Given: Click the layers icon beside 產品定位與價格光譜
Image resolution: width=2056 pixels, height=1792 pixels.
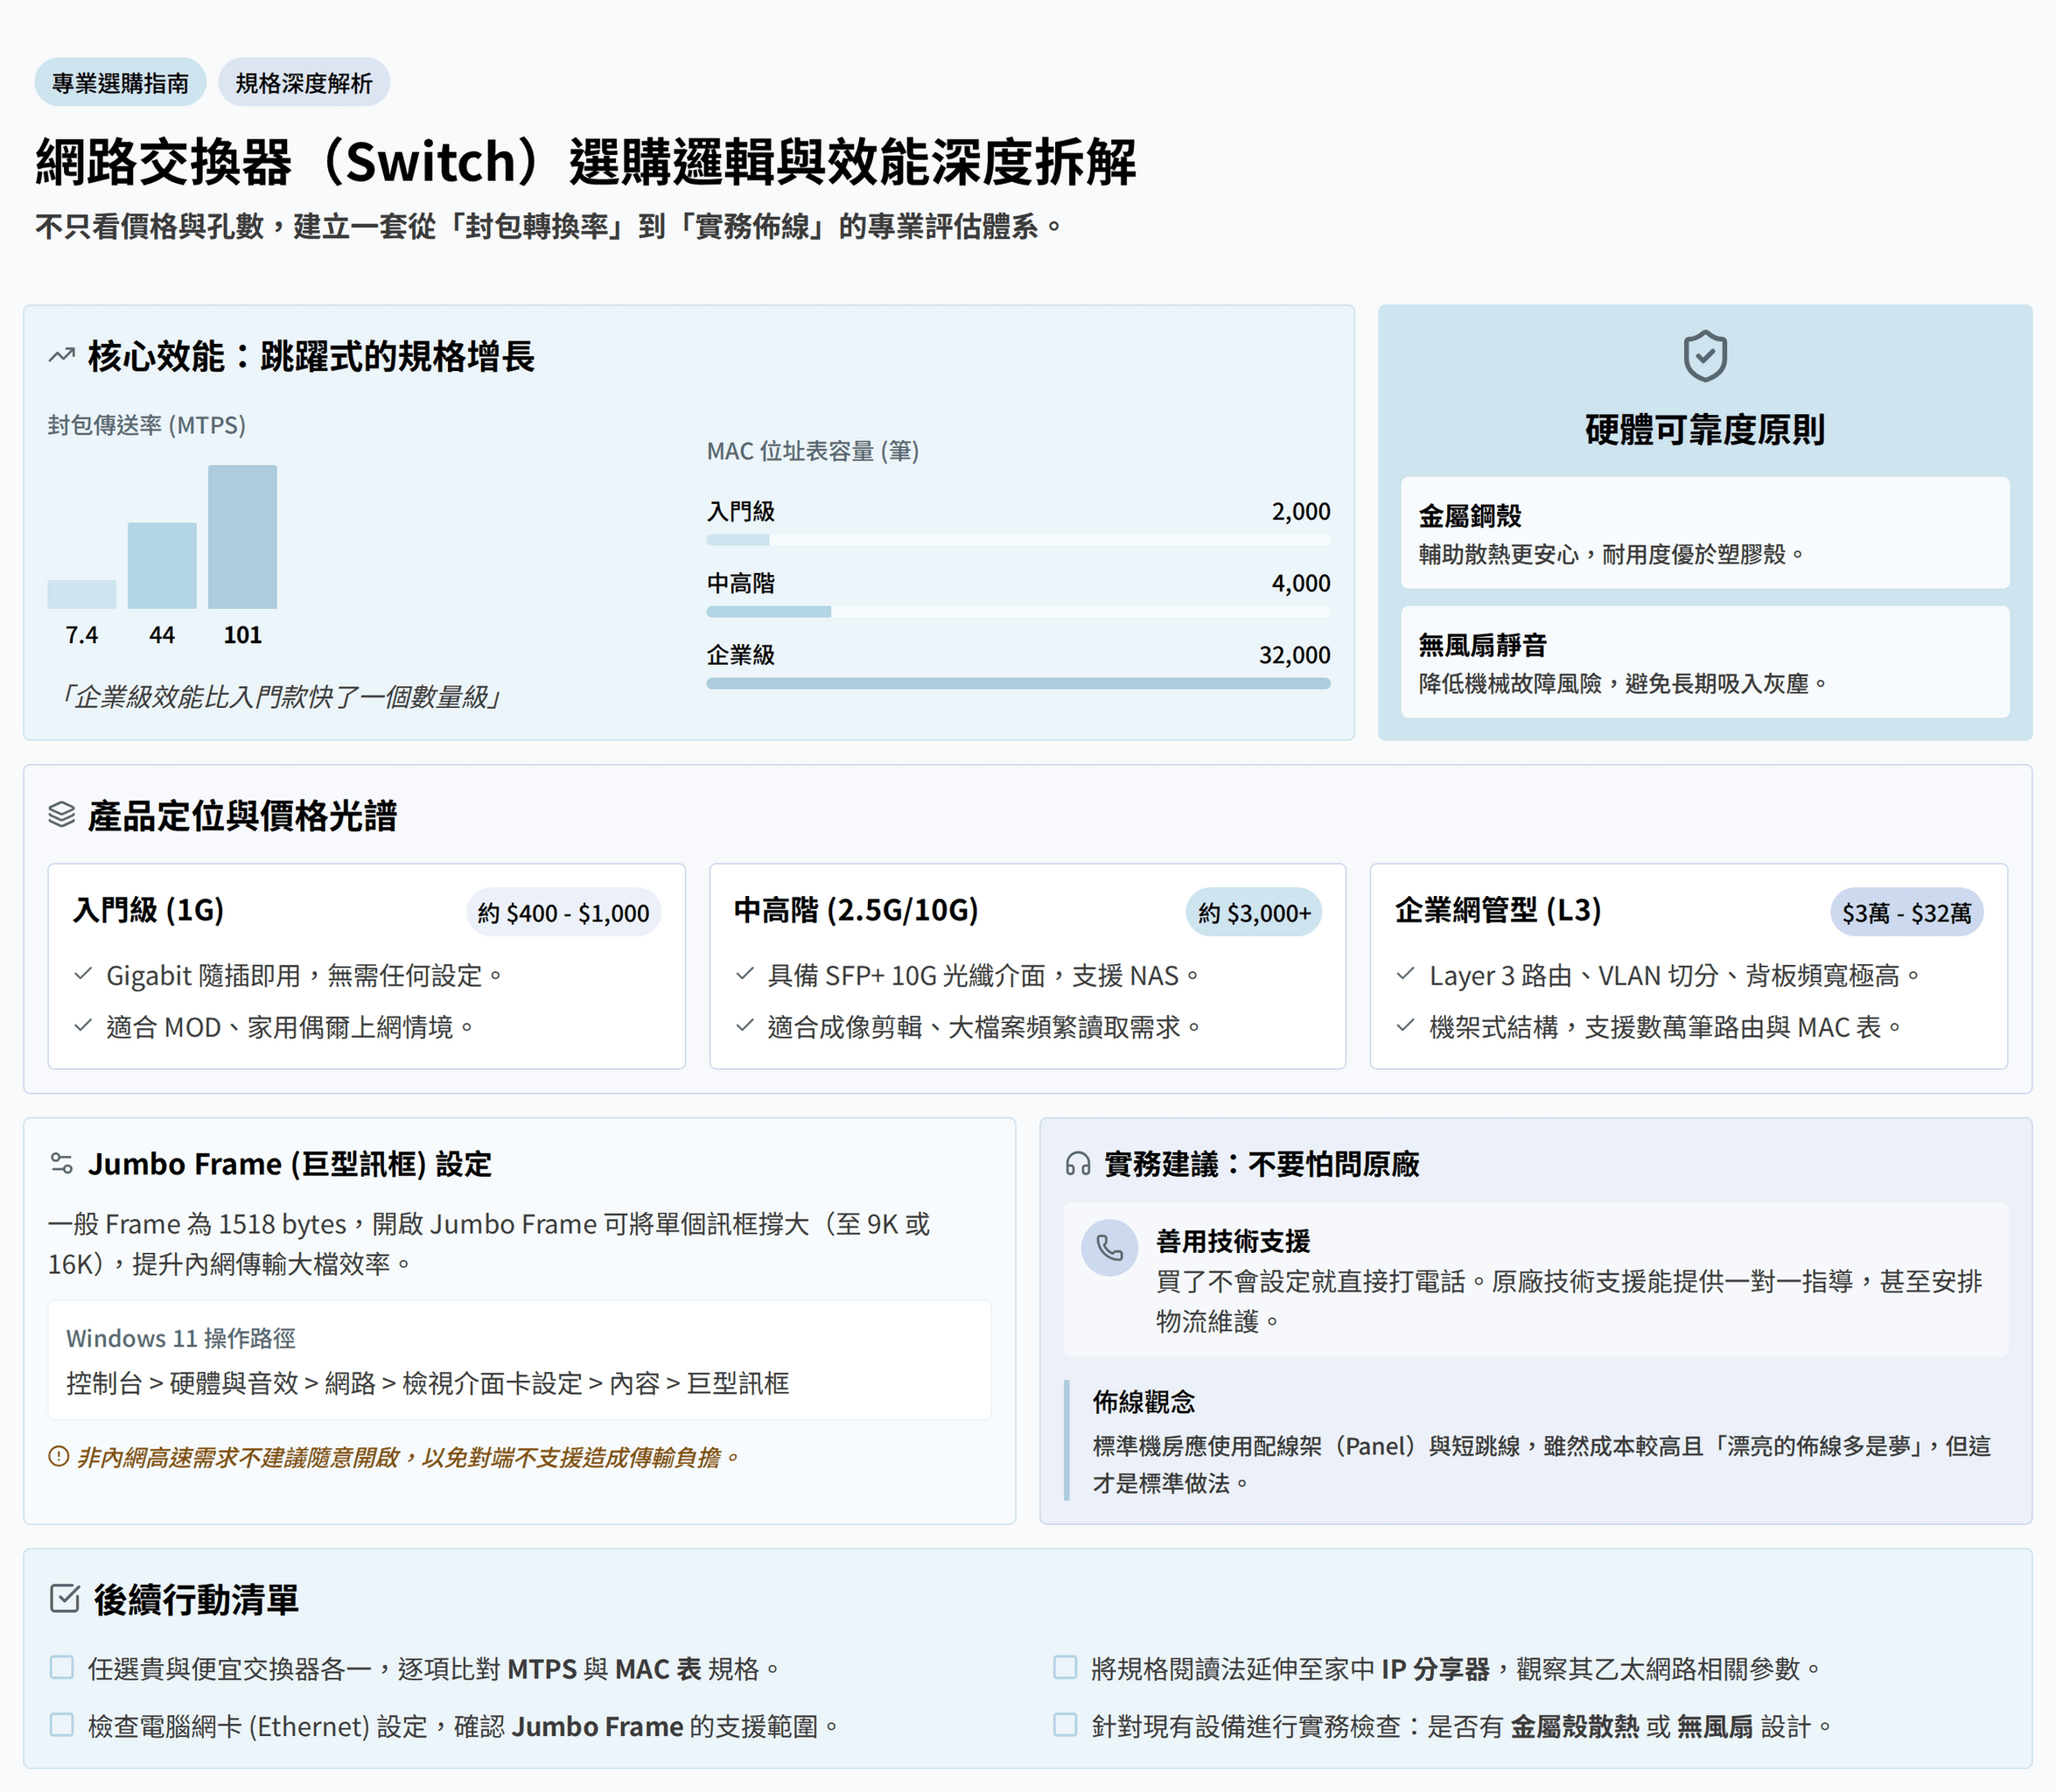Looking at the screenshot, I should [61, 815].
